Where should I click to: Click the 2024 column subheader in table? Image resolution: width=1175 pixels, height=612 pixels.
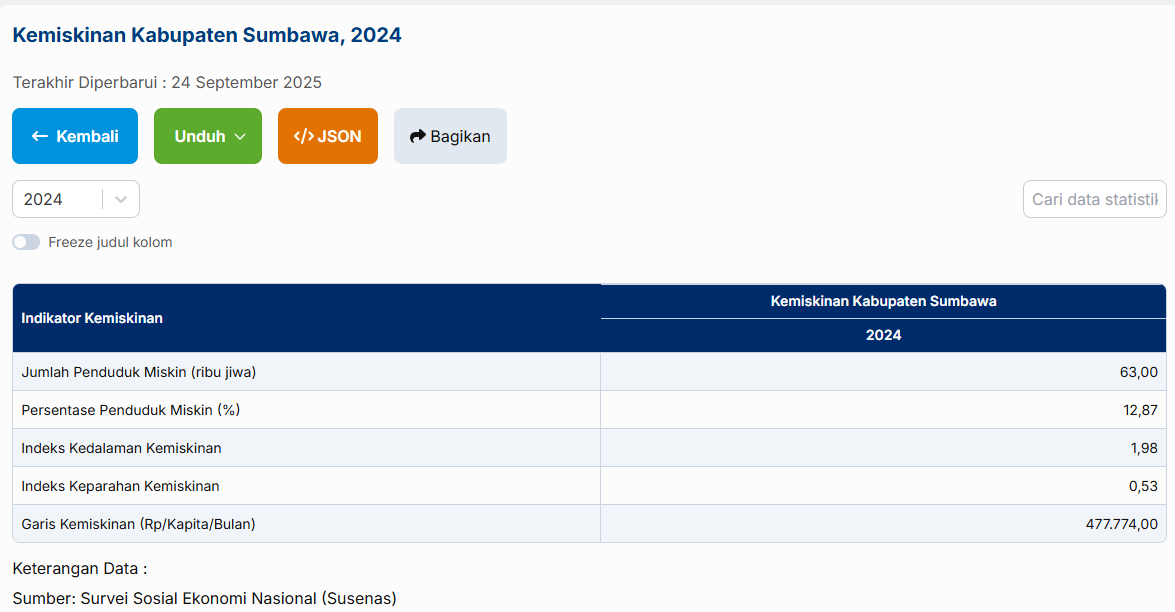(883, 335)
